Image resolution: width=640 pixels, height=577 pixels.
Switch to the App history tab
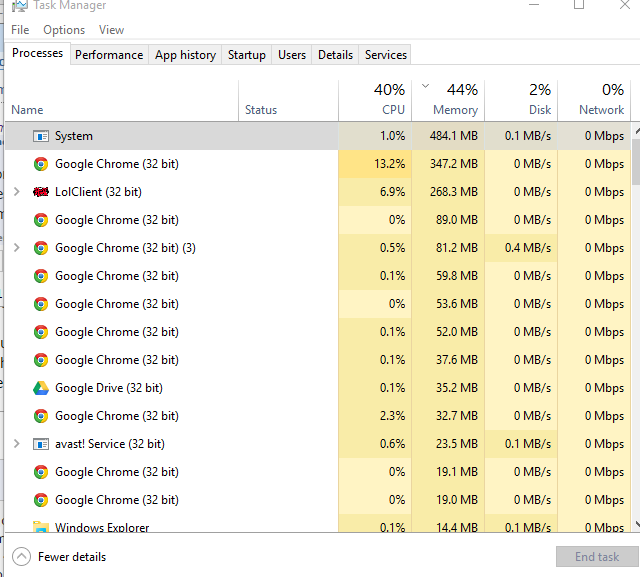pos(185,55)
